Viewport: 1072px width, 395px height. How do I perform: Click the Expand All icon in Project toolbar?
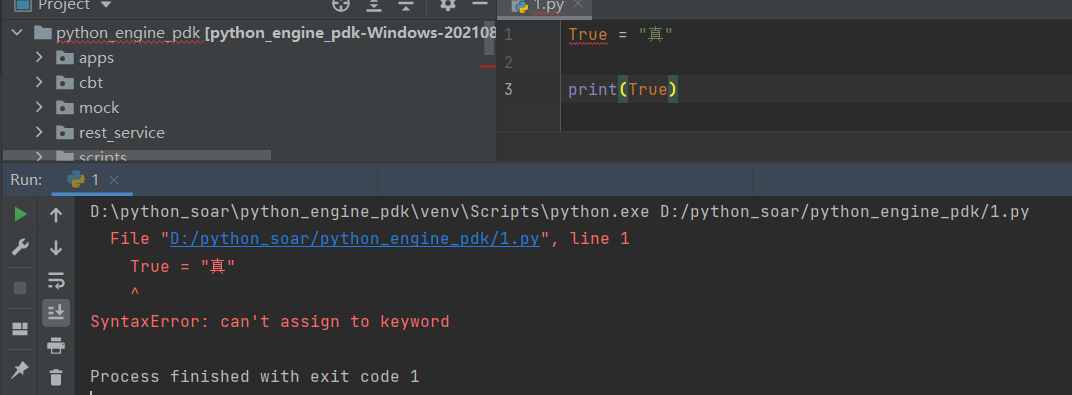click(x=374, y=5)
